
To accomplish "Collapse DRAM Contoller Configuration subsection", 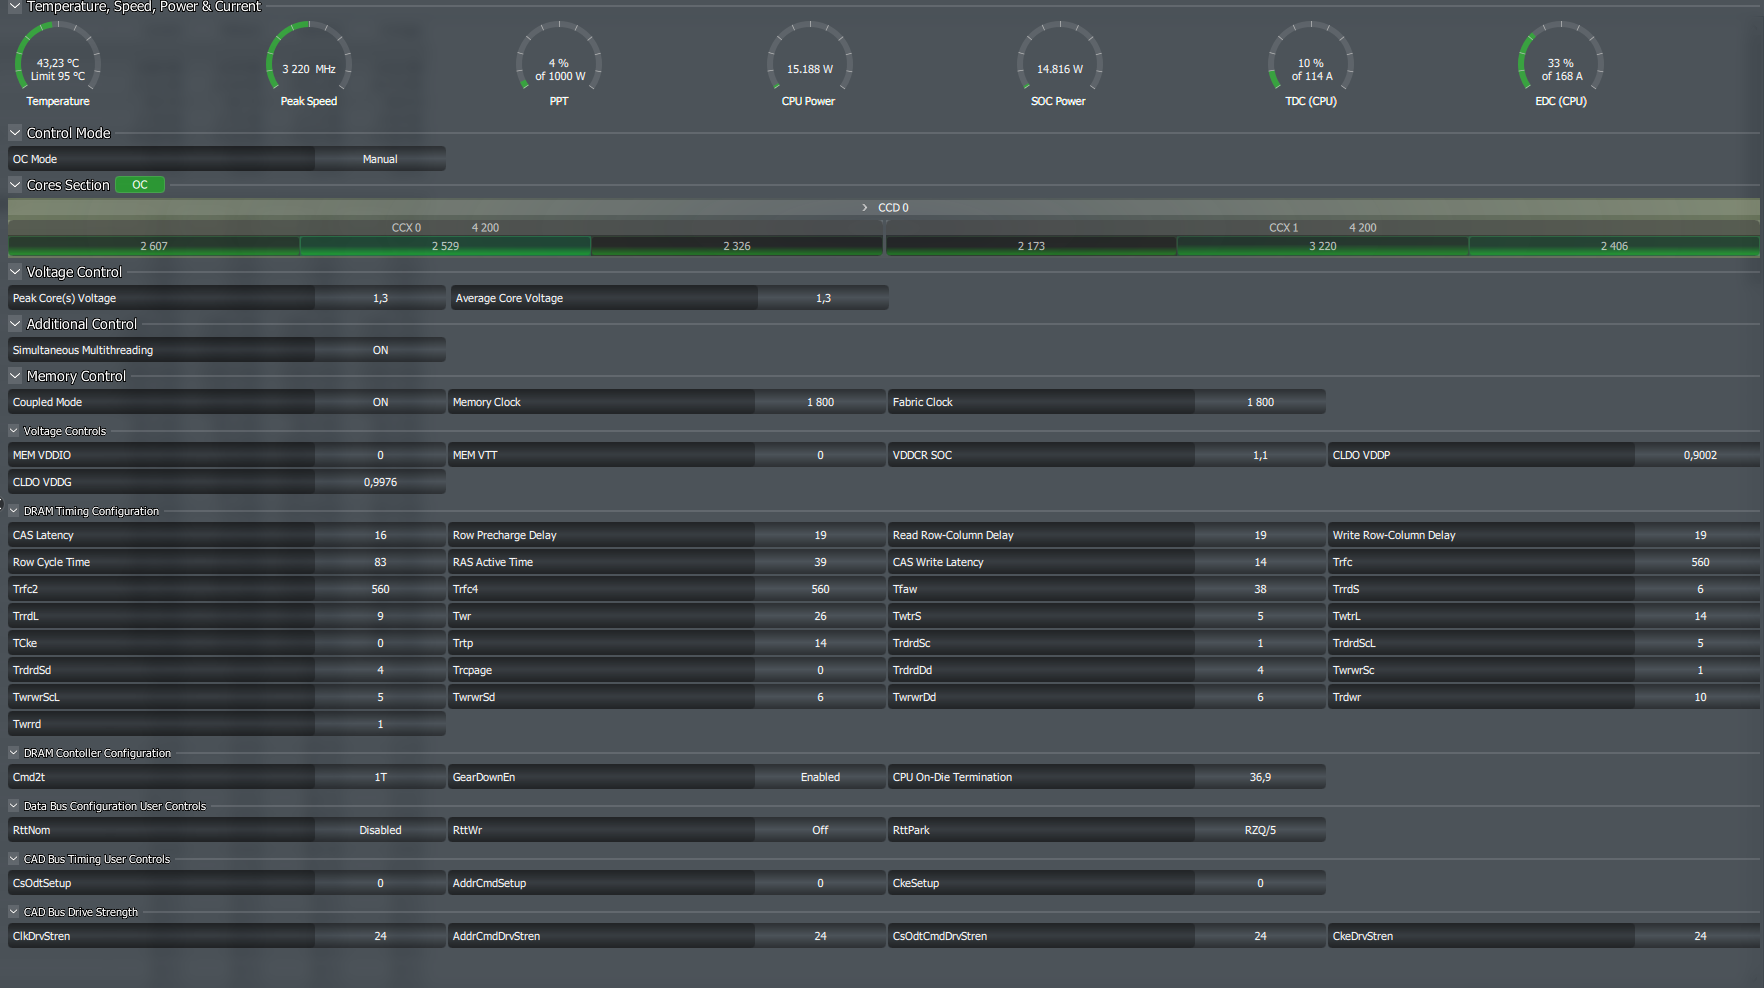I will point(14,752).
